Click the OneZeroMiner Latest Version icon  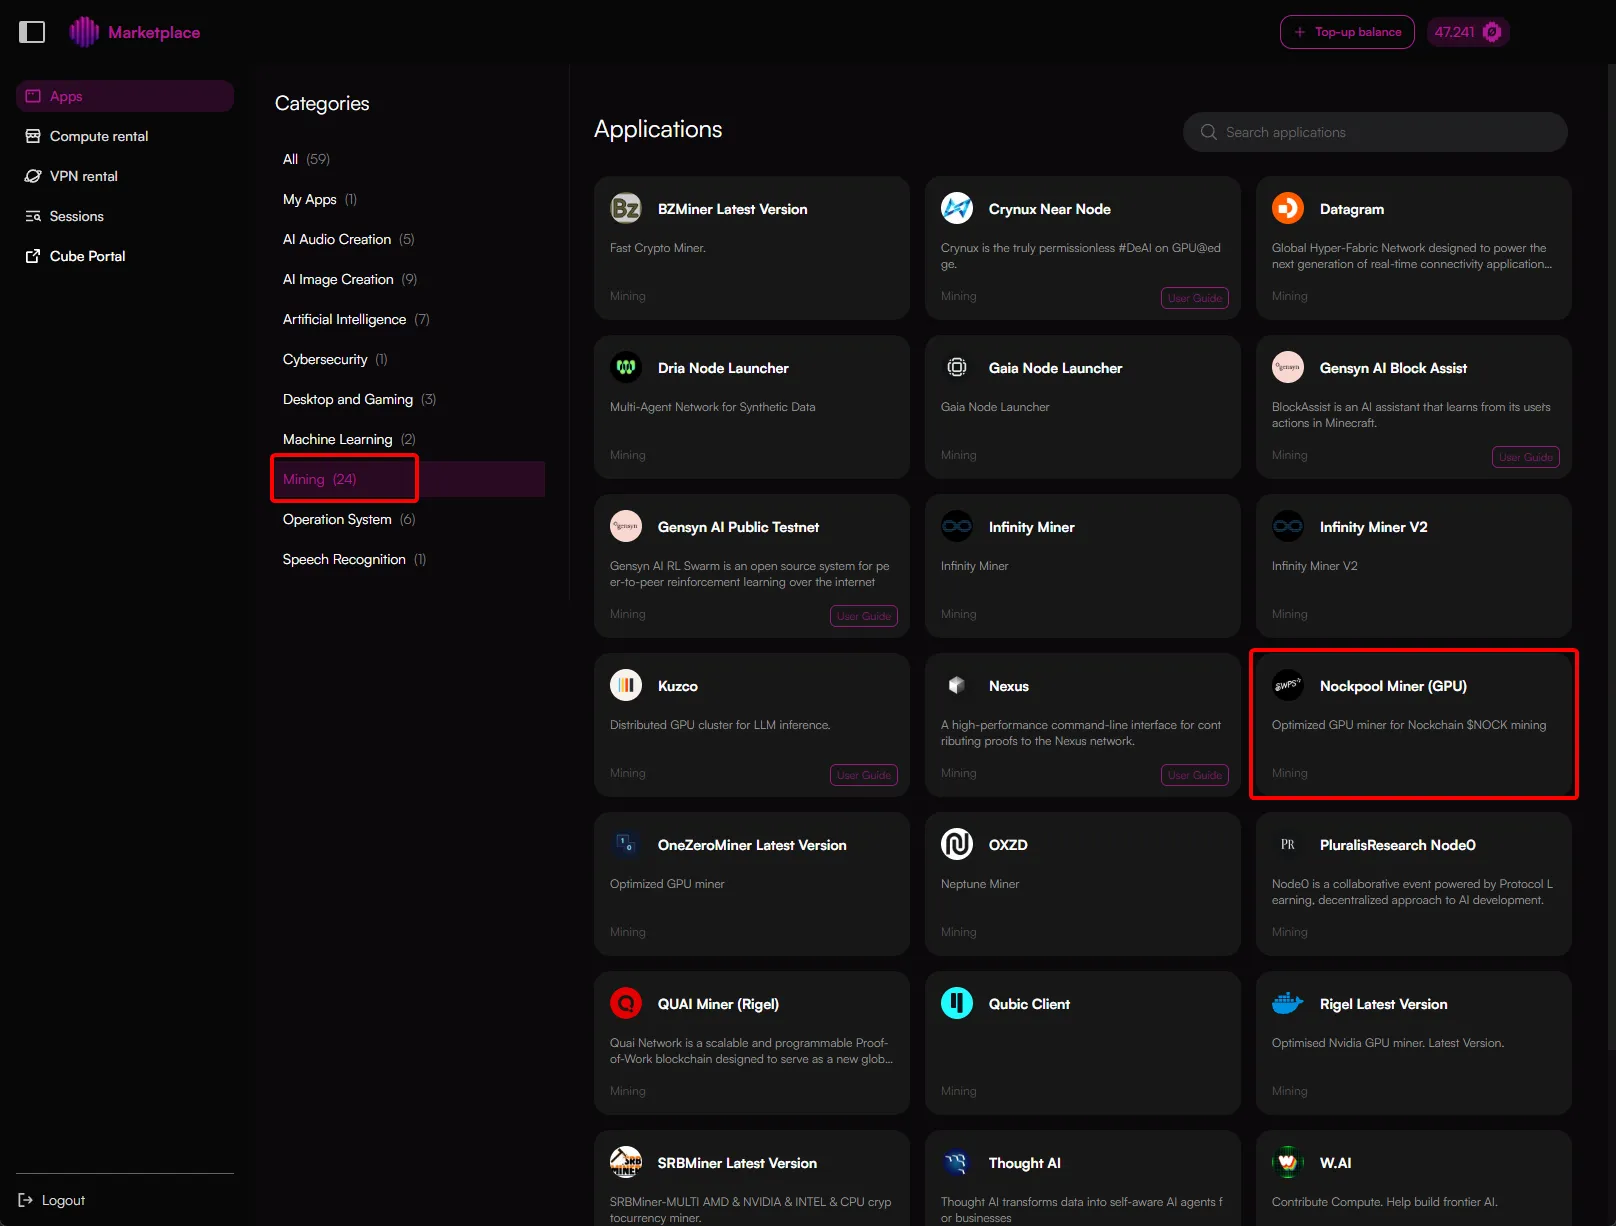coord(626,844)
